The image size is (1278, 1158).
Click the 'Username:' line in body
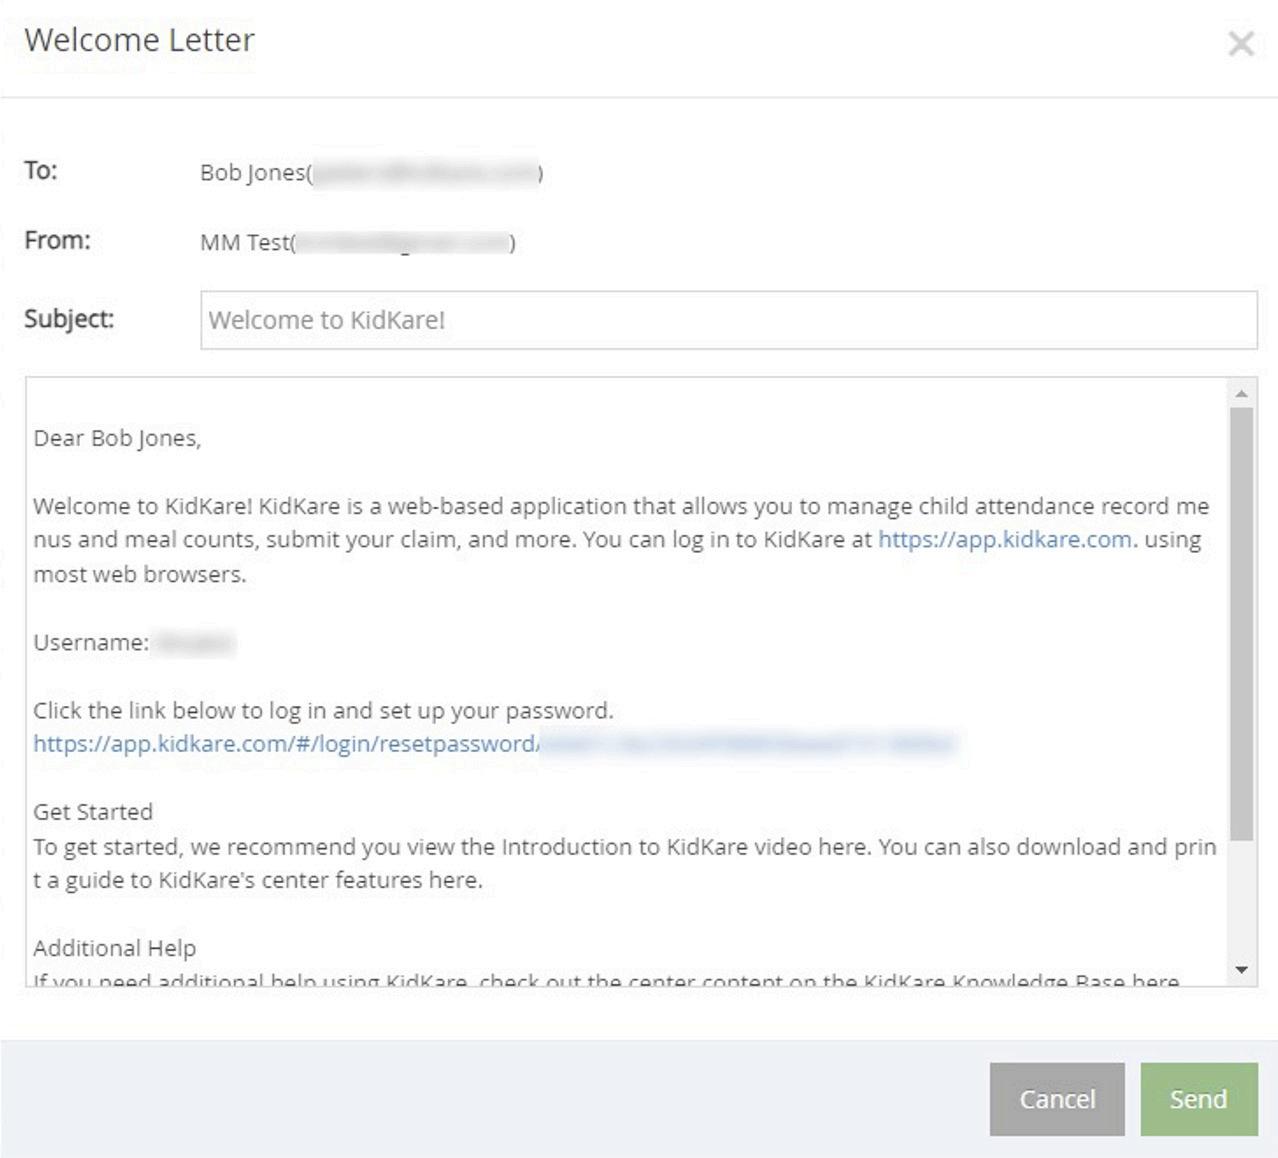[x=91, y=643]
